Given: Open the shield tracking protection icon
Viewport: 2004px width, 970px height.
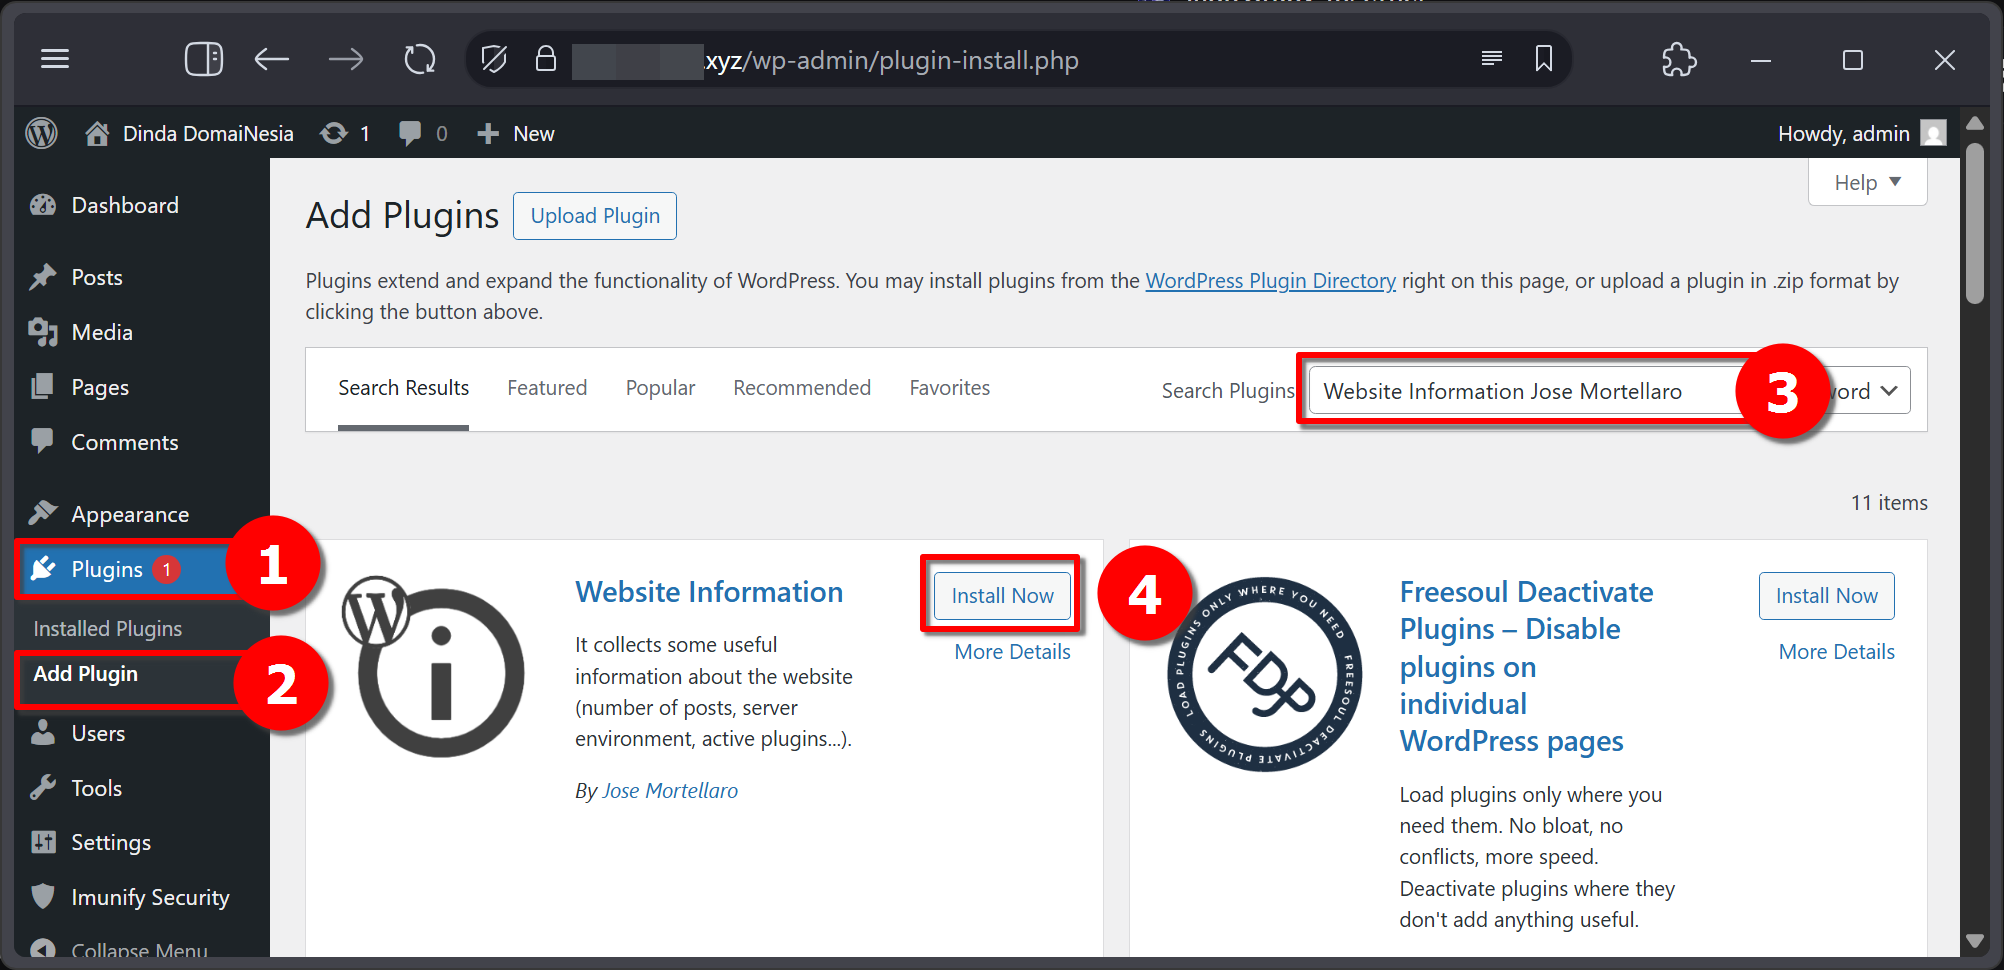Looking at the screenshot, I should (x=494, y=59).
